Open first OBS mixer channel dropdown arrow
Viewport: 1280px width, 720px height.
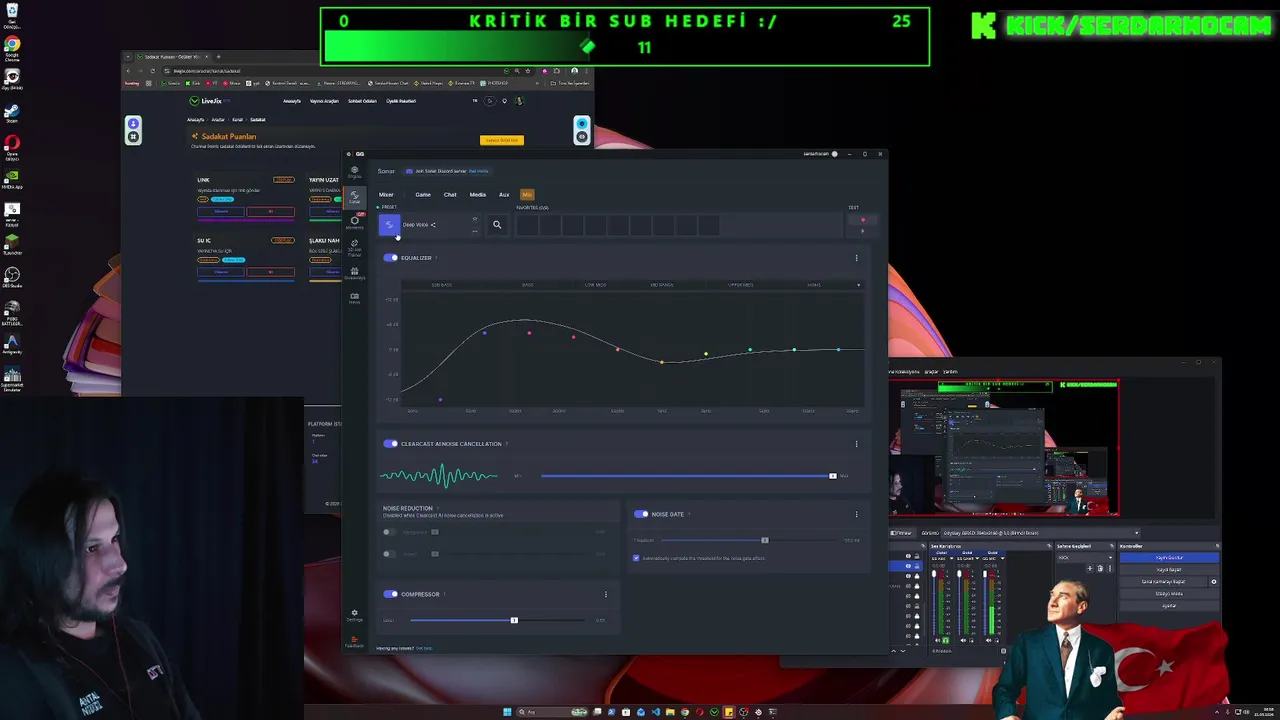[951, 558]
